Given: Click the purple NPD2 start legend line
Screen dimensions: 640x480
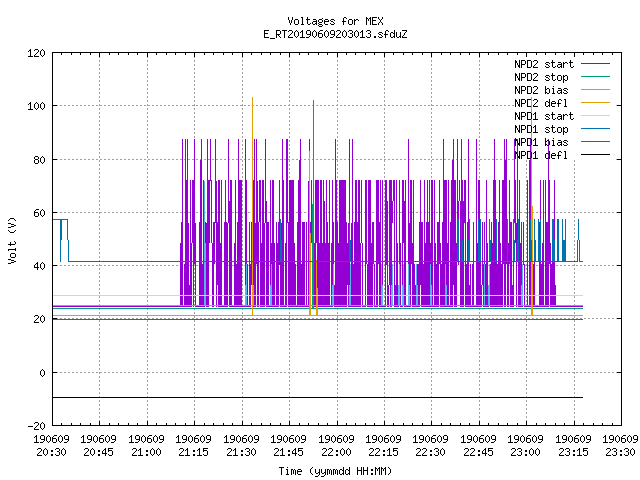Looking at the screenshot, I should (595, 64).
